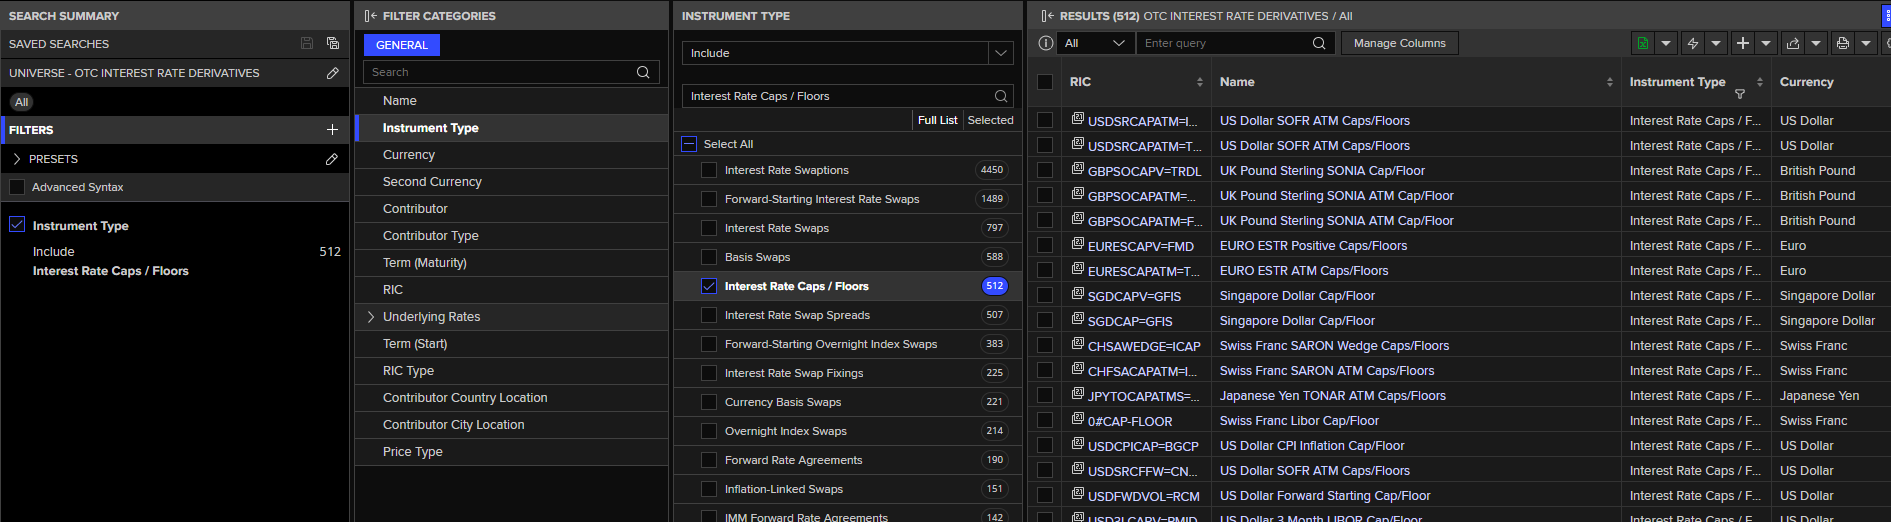
Task: Click the filter funnel on Instrument Type column
Action: tap(1740, 94)
